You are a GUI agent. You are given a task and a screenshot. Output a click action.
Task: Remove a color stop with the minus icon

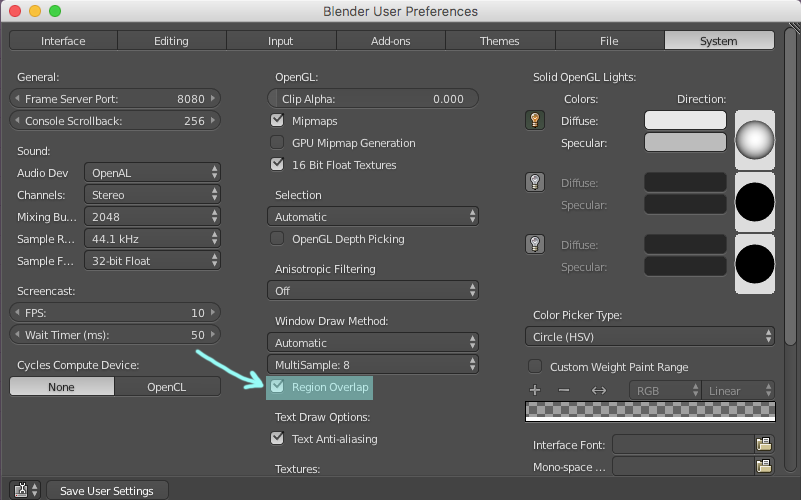click(564, 390)
